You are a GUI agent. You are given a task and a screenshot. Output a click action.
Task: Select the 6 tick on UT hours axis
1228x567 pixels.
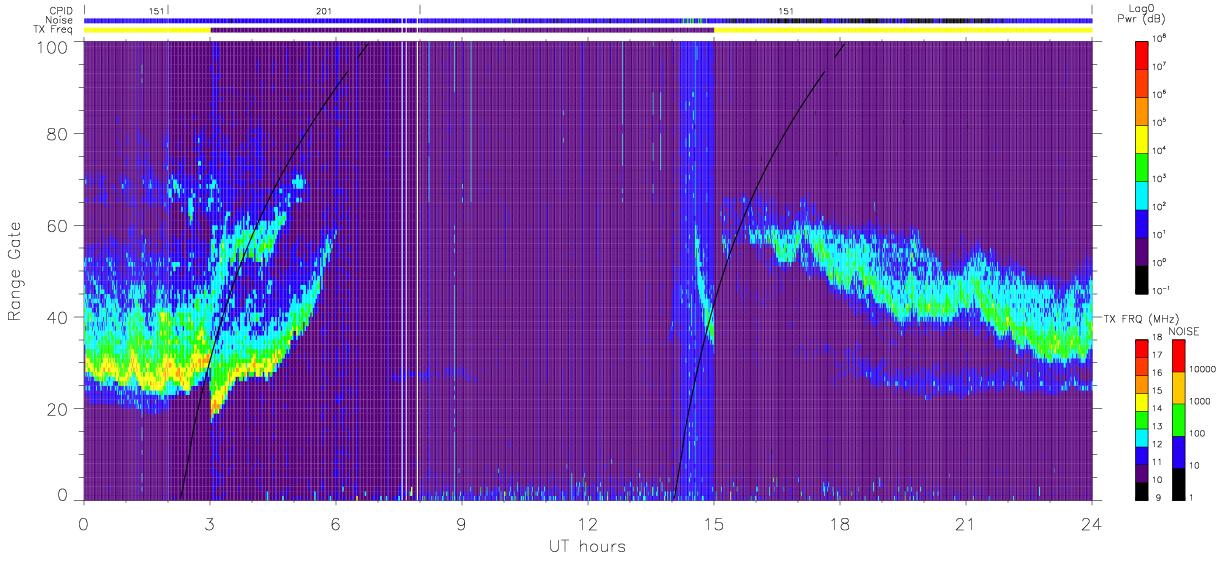335,524
